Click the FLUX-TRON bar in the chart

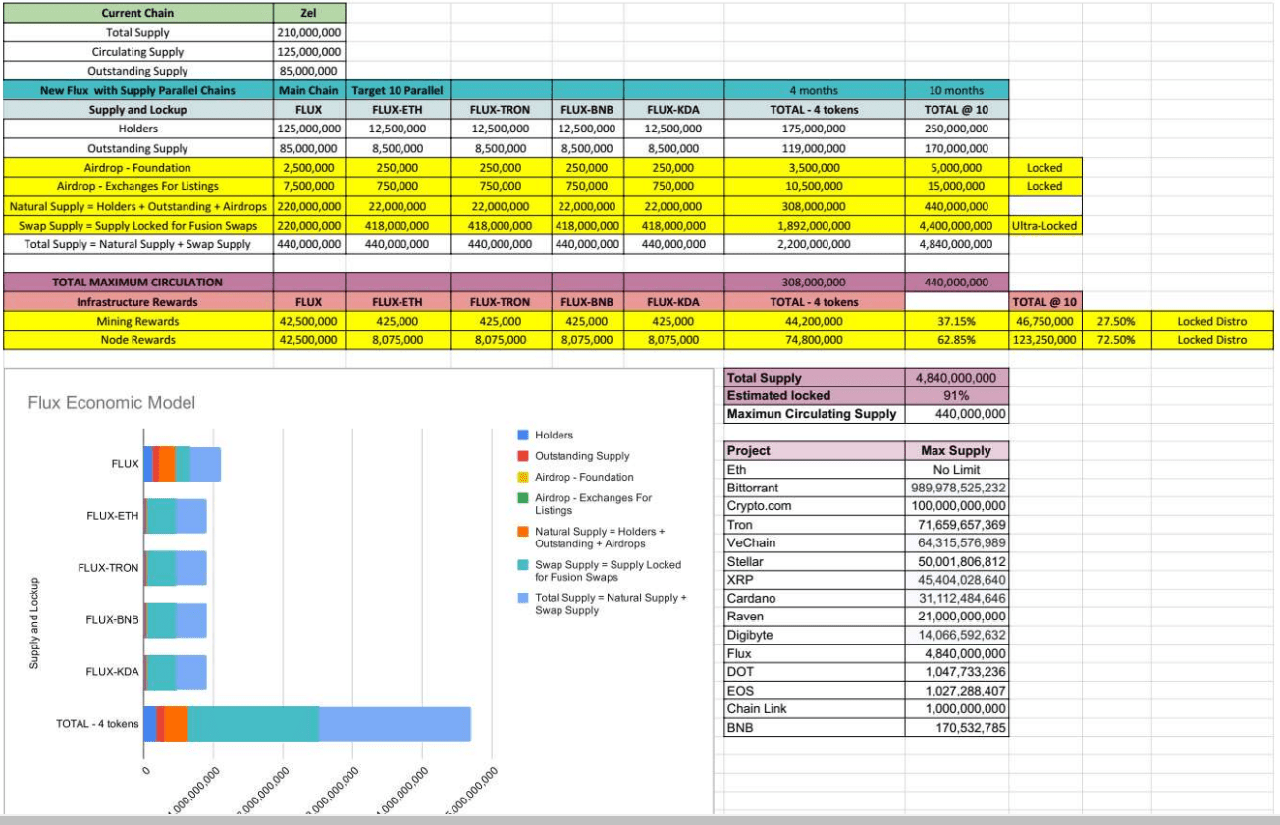tap(175, 568)
